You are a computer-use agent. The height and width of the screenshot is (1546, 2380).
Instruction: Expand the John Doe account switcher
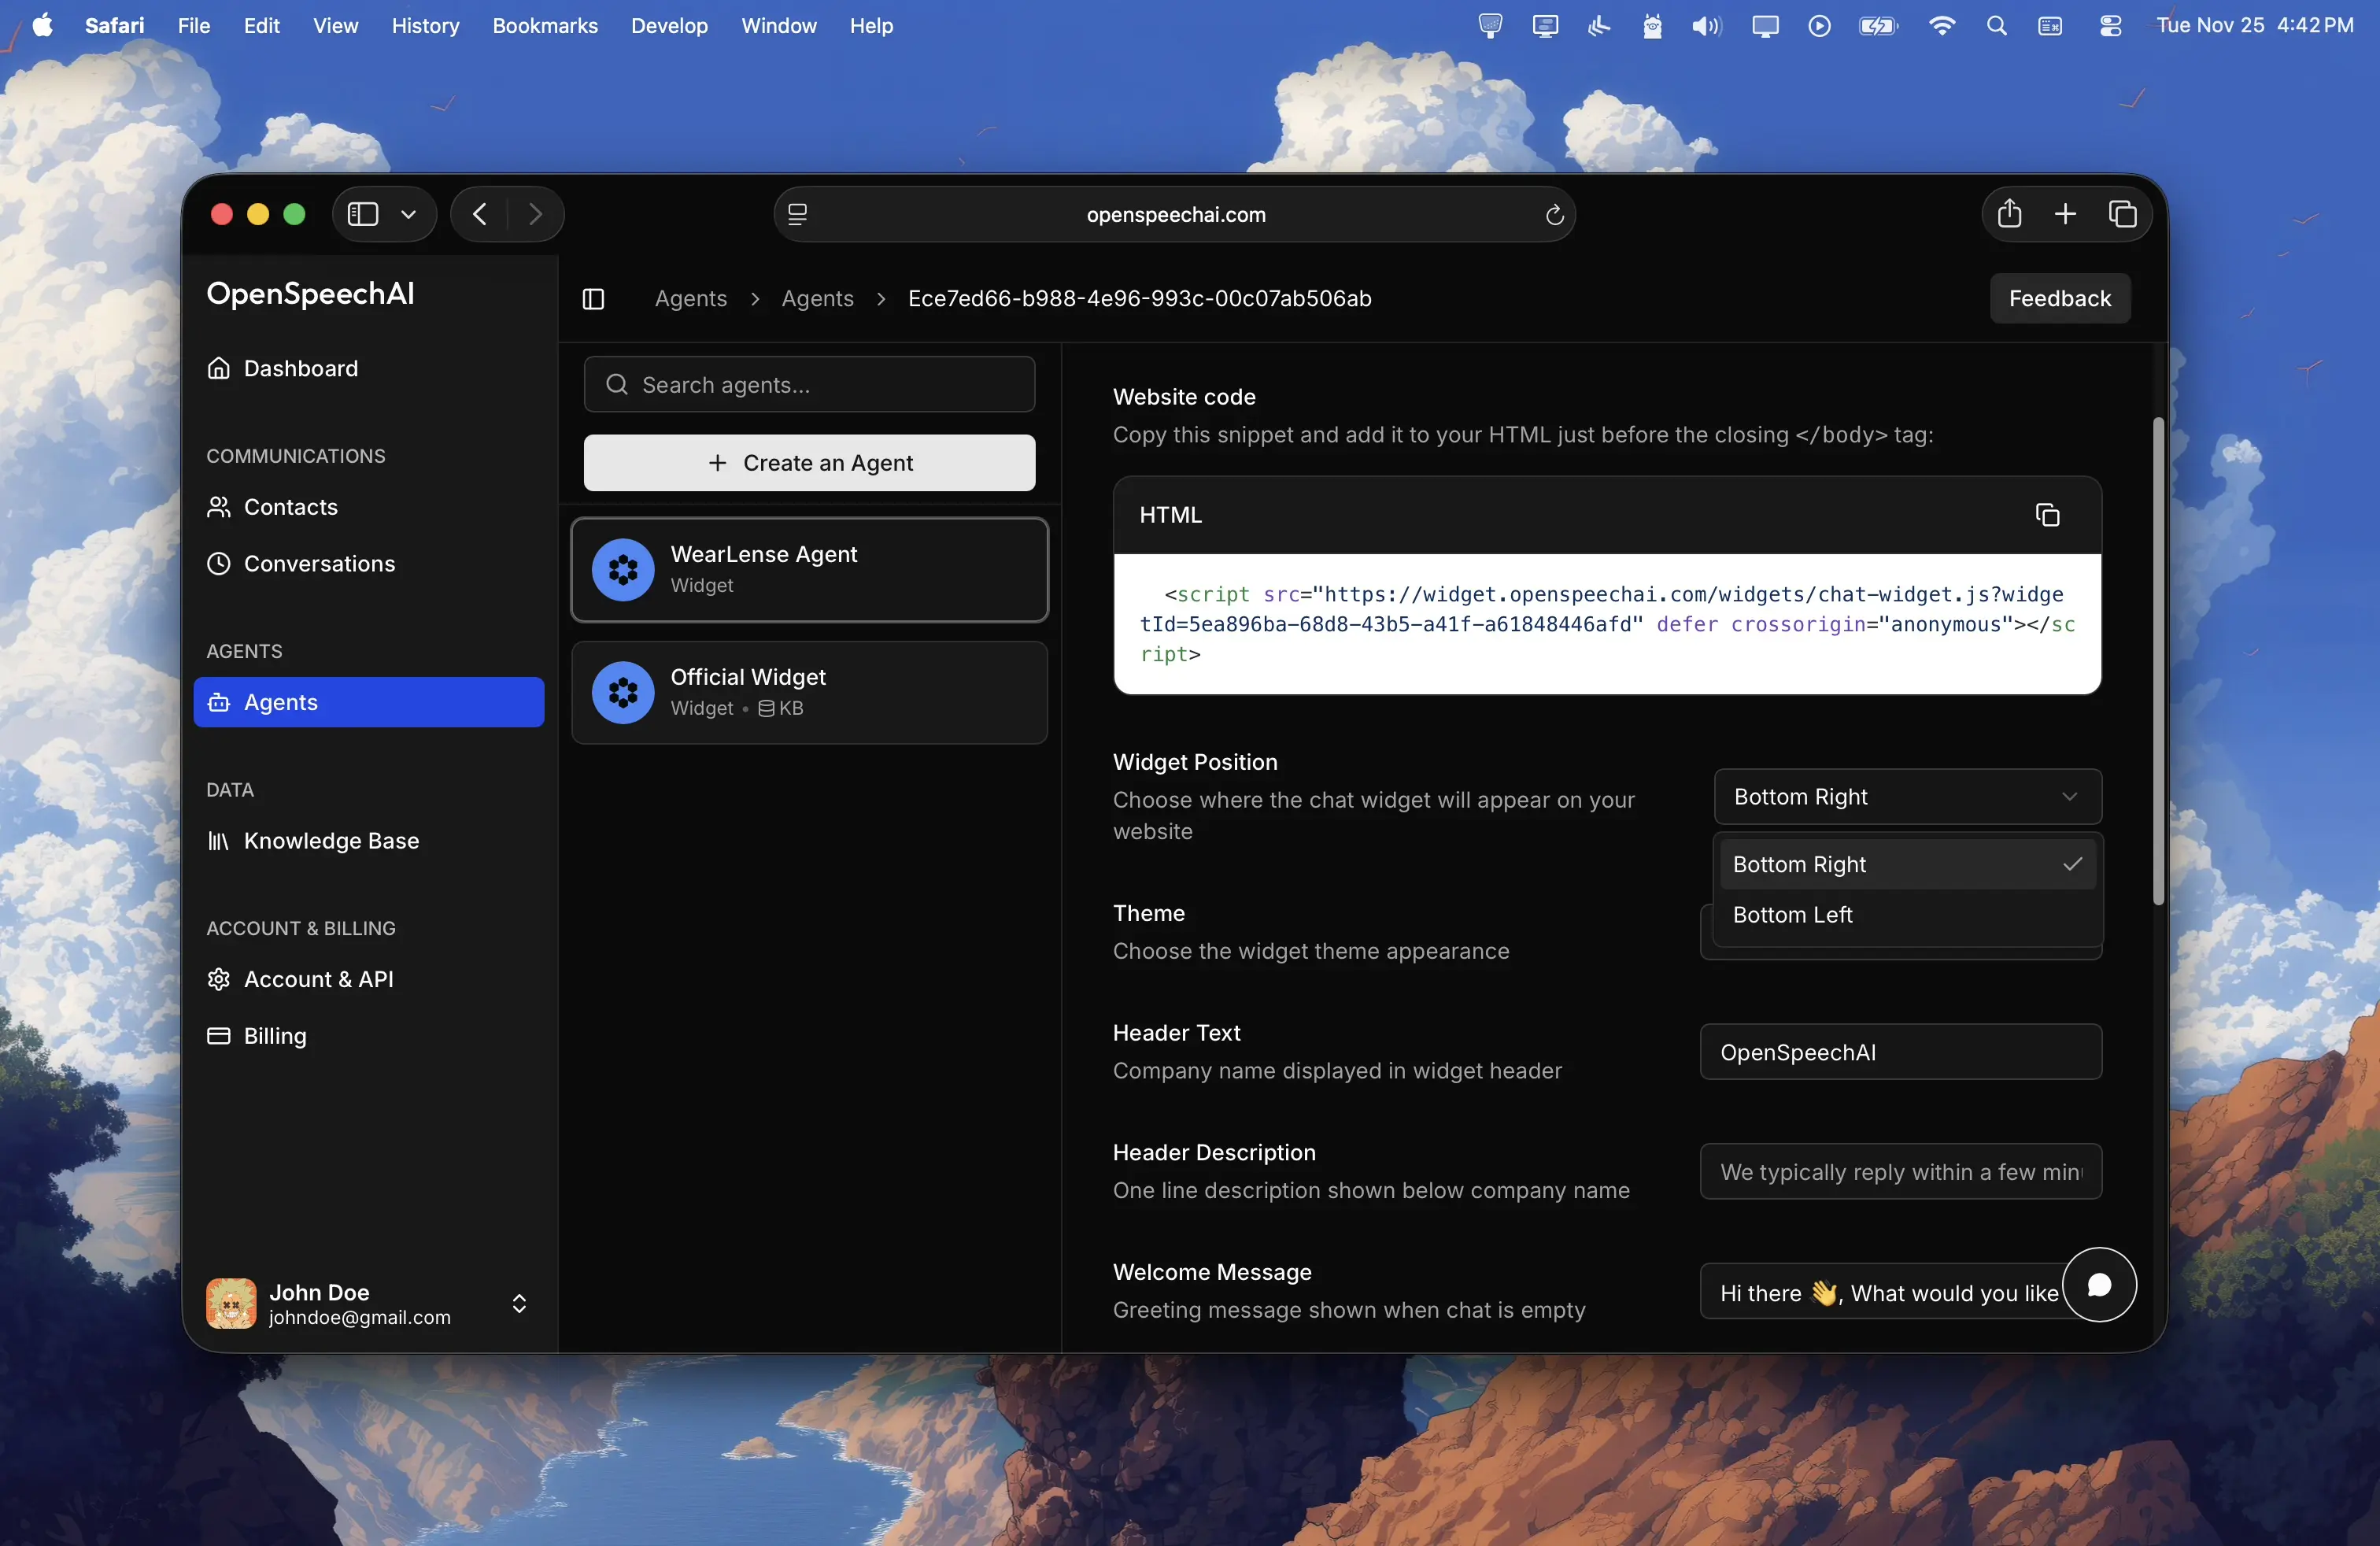pos(519,1303)
